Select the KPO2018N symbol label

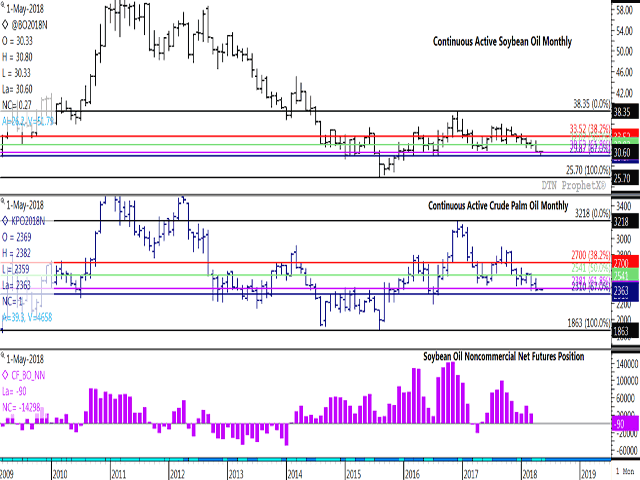[28, 221]
